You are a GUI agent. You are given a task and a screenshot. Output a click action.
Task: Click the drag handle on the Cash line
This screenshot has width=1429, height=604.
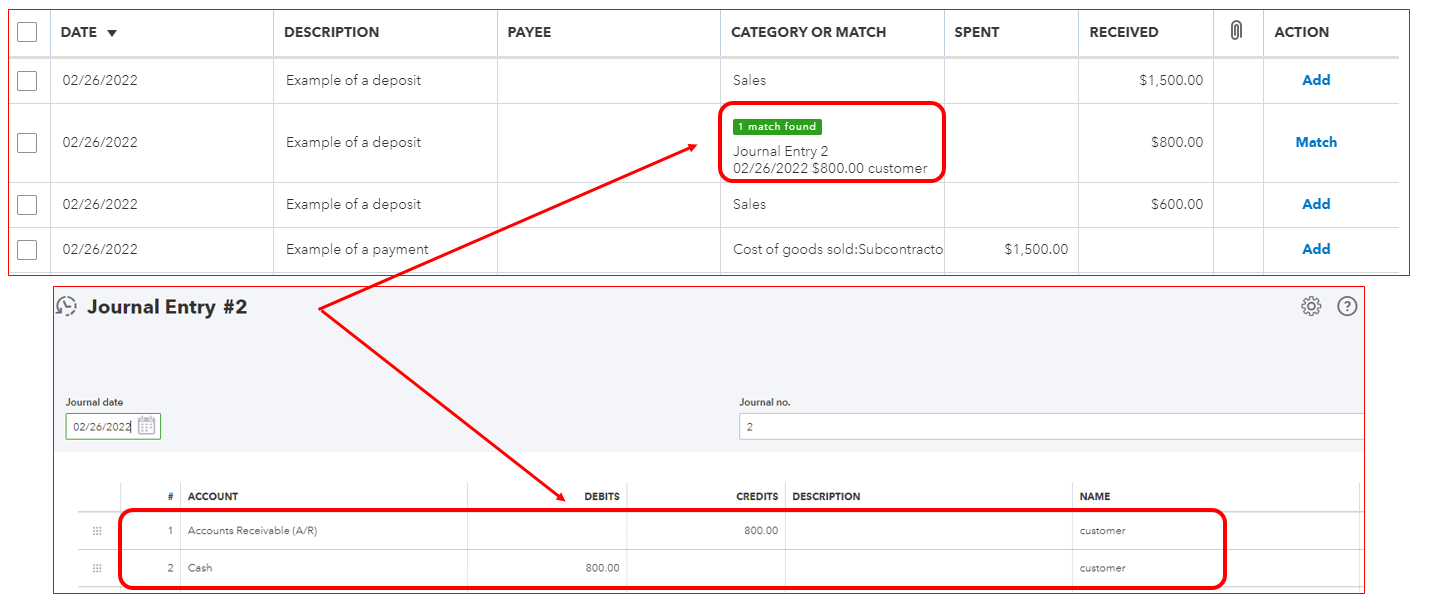97,568
